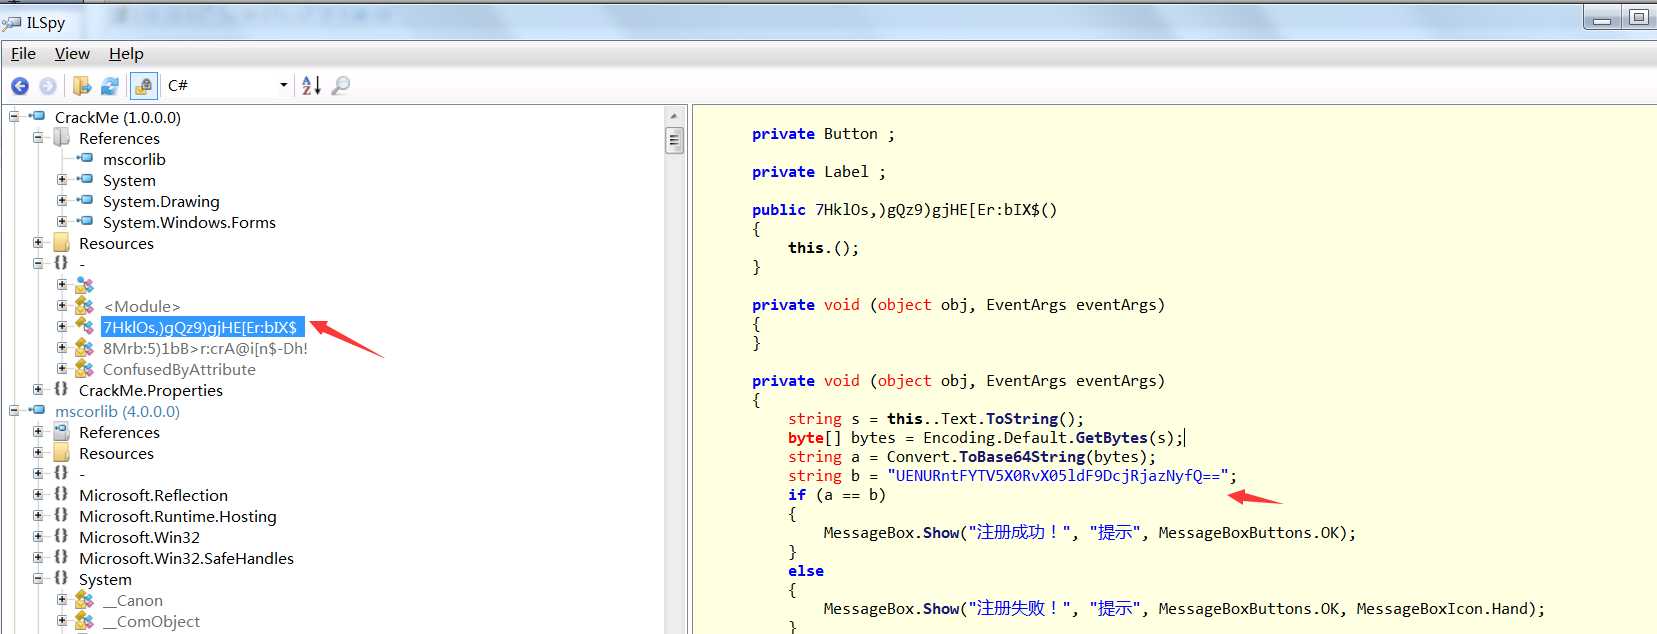
Task: Click the unnamed class icon above <Module>
Action: (x=85, y=285)
